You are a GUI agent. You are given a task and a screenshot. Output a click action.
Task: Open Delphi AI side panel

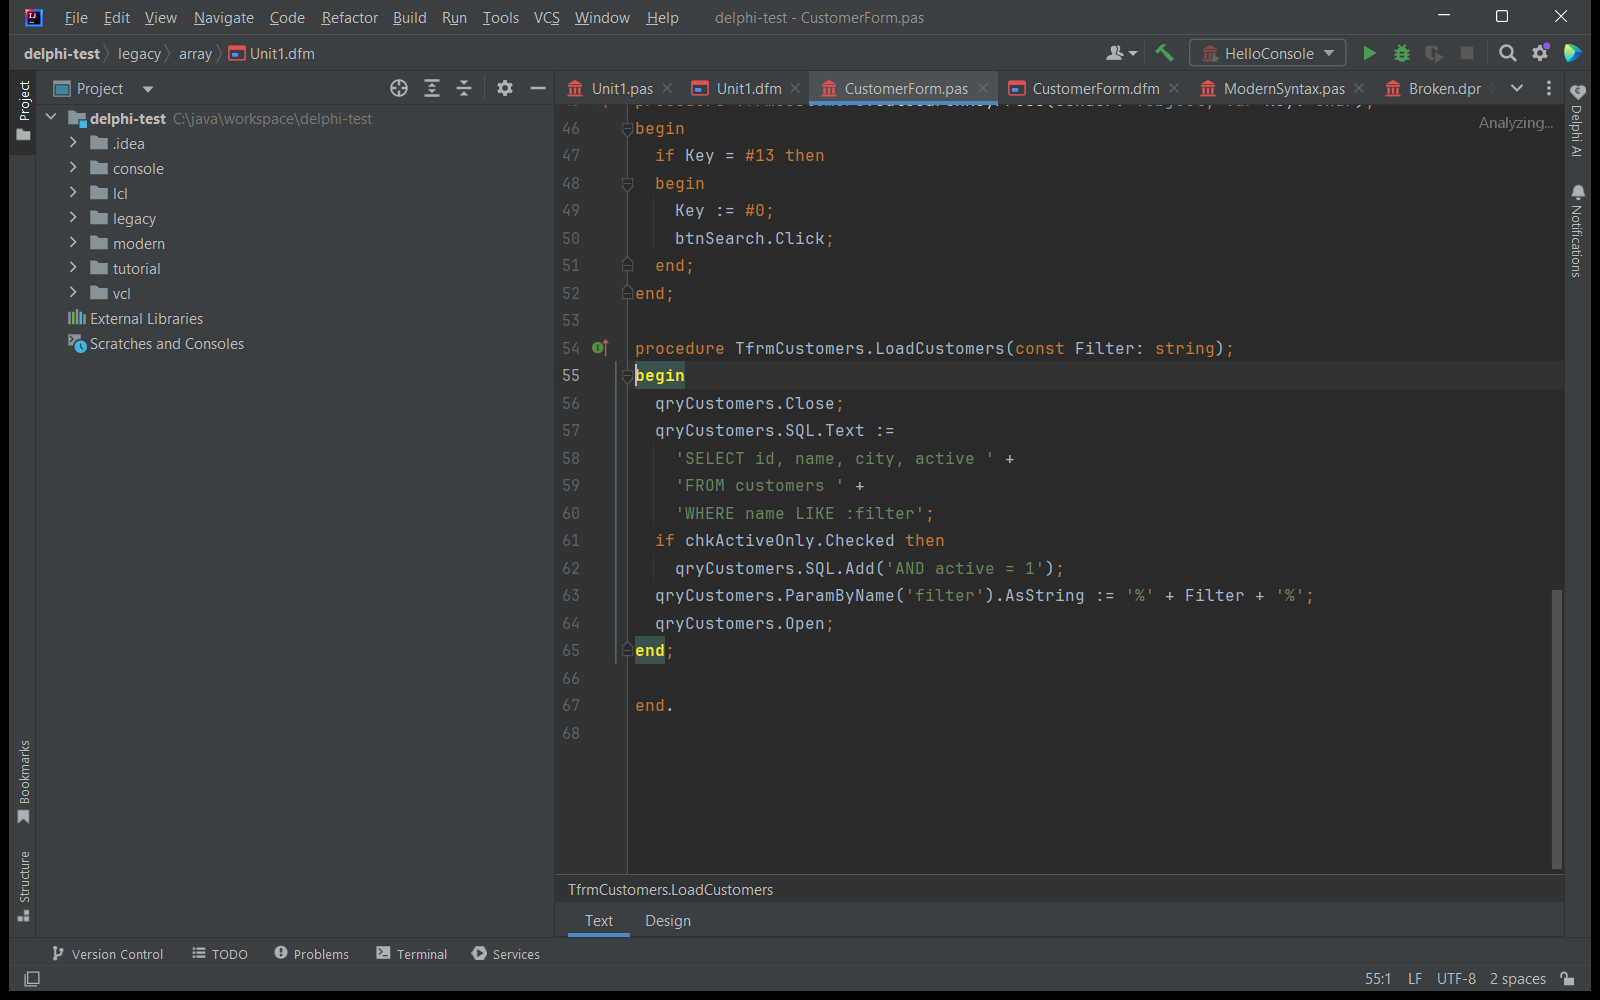pos(1577,121)
